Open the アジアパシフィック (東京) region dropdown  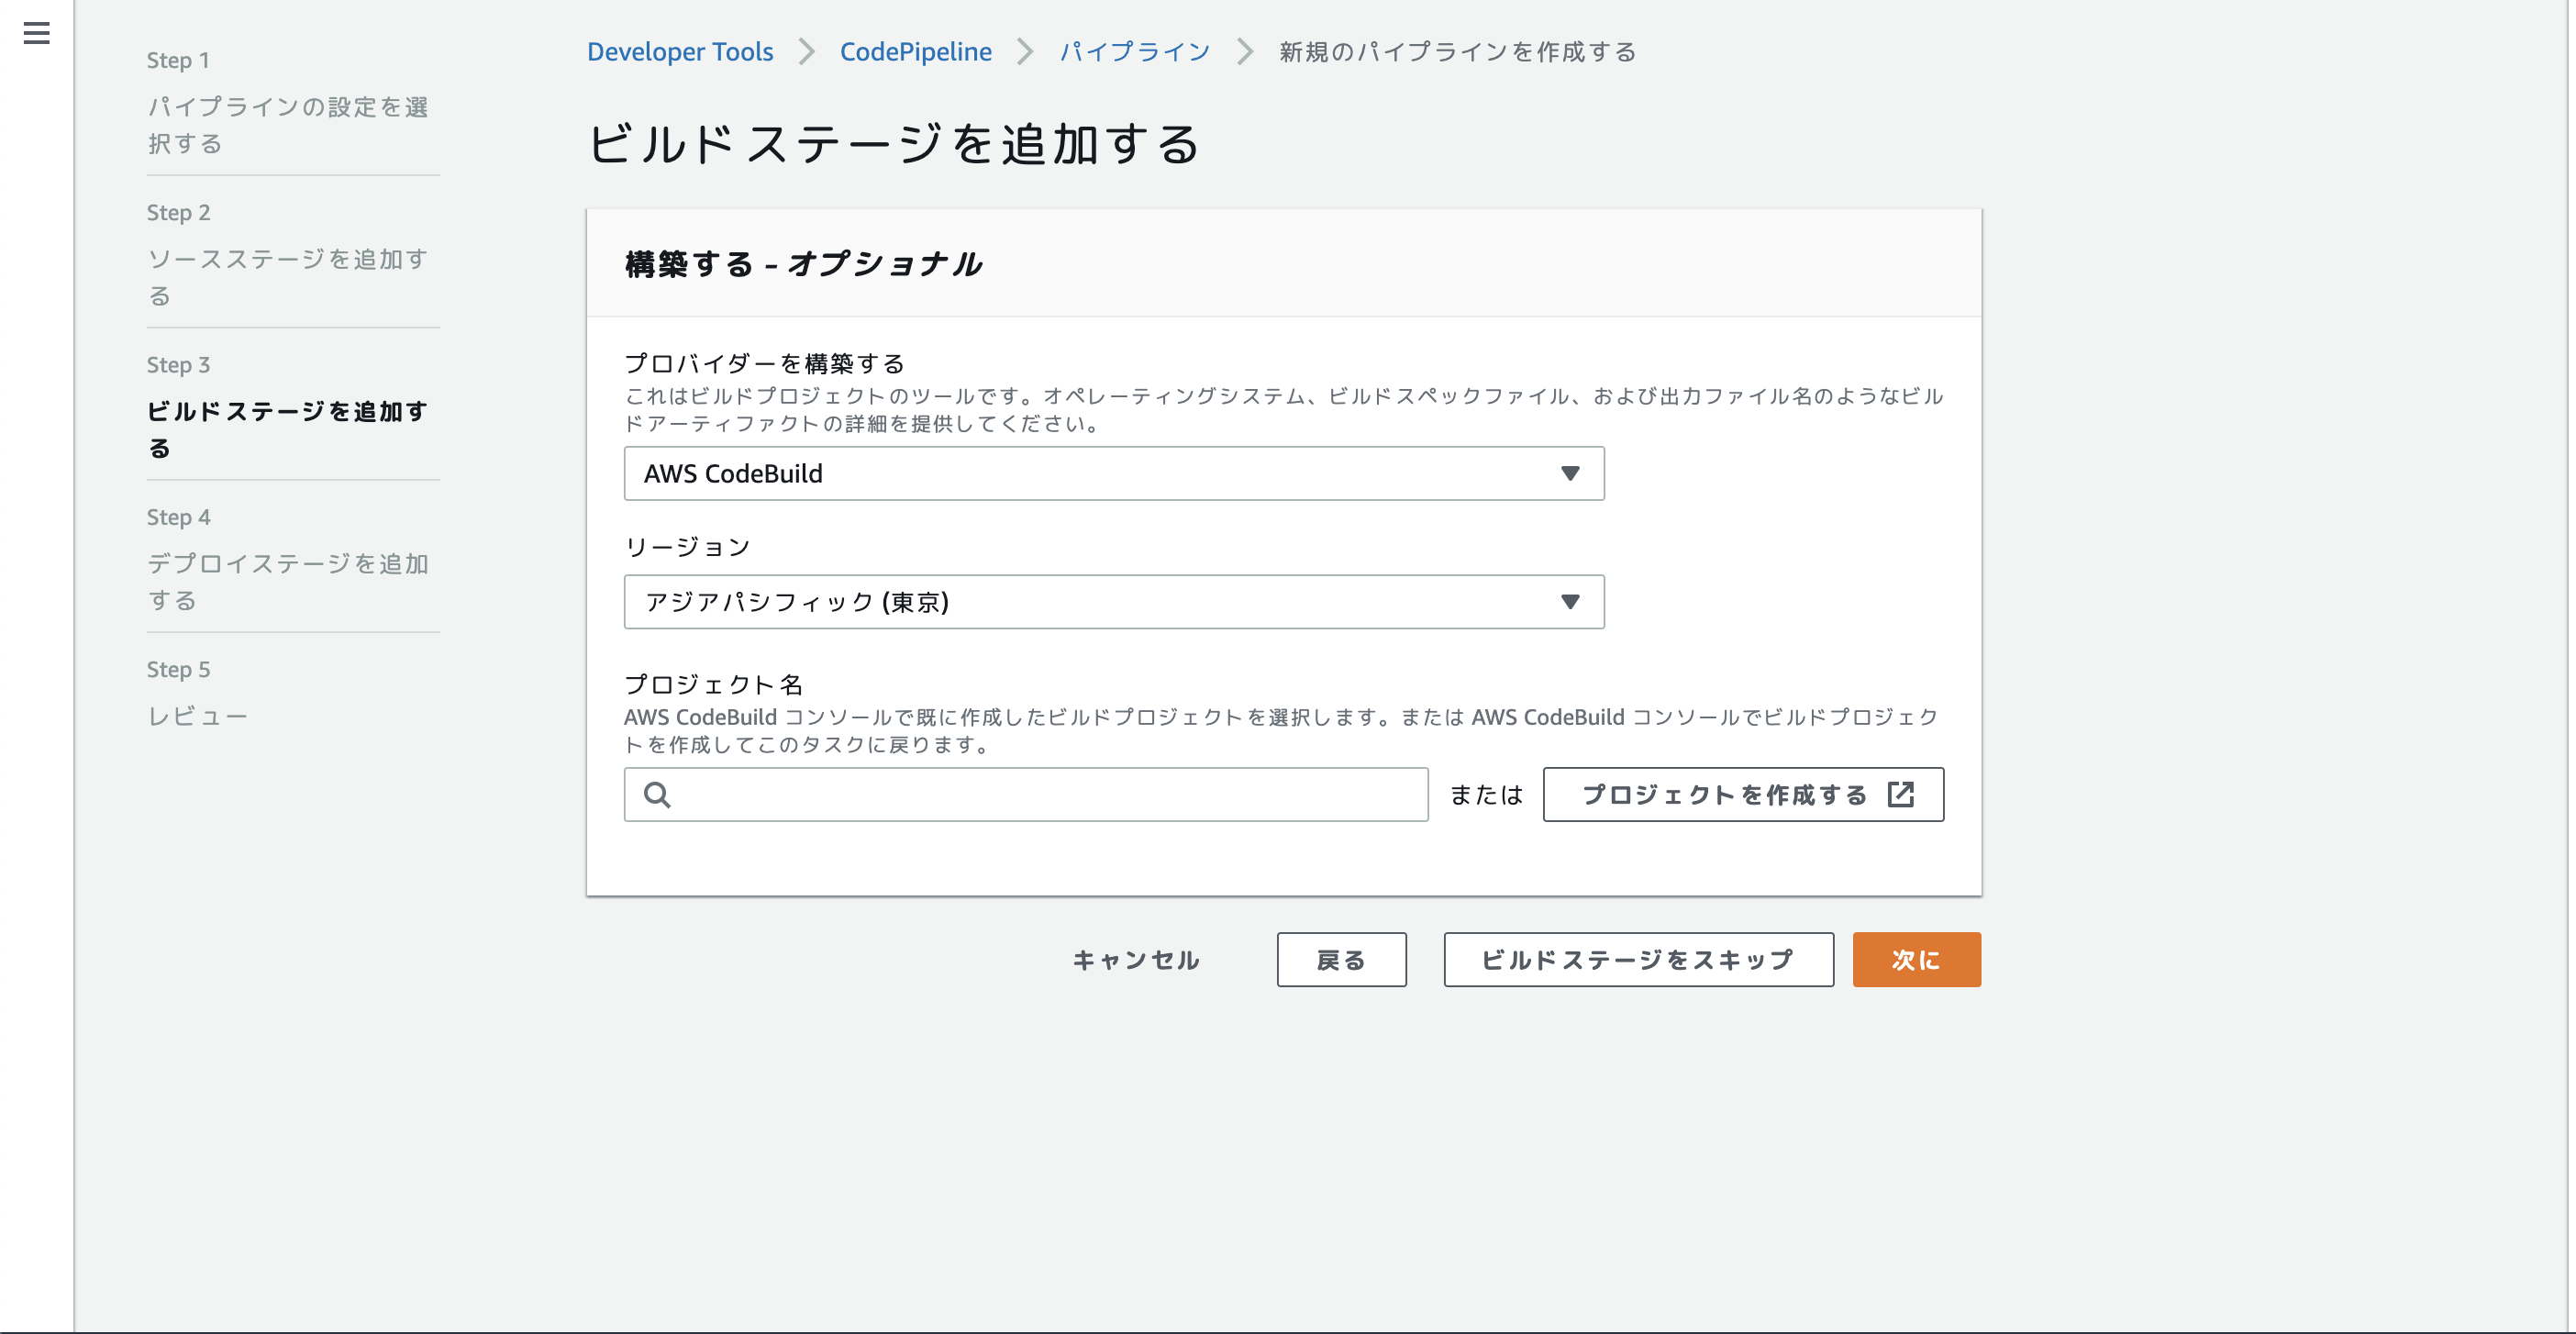click(1114, 601)
